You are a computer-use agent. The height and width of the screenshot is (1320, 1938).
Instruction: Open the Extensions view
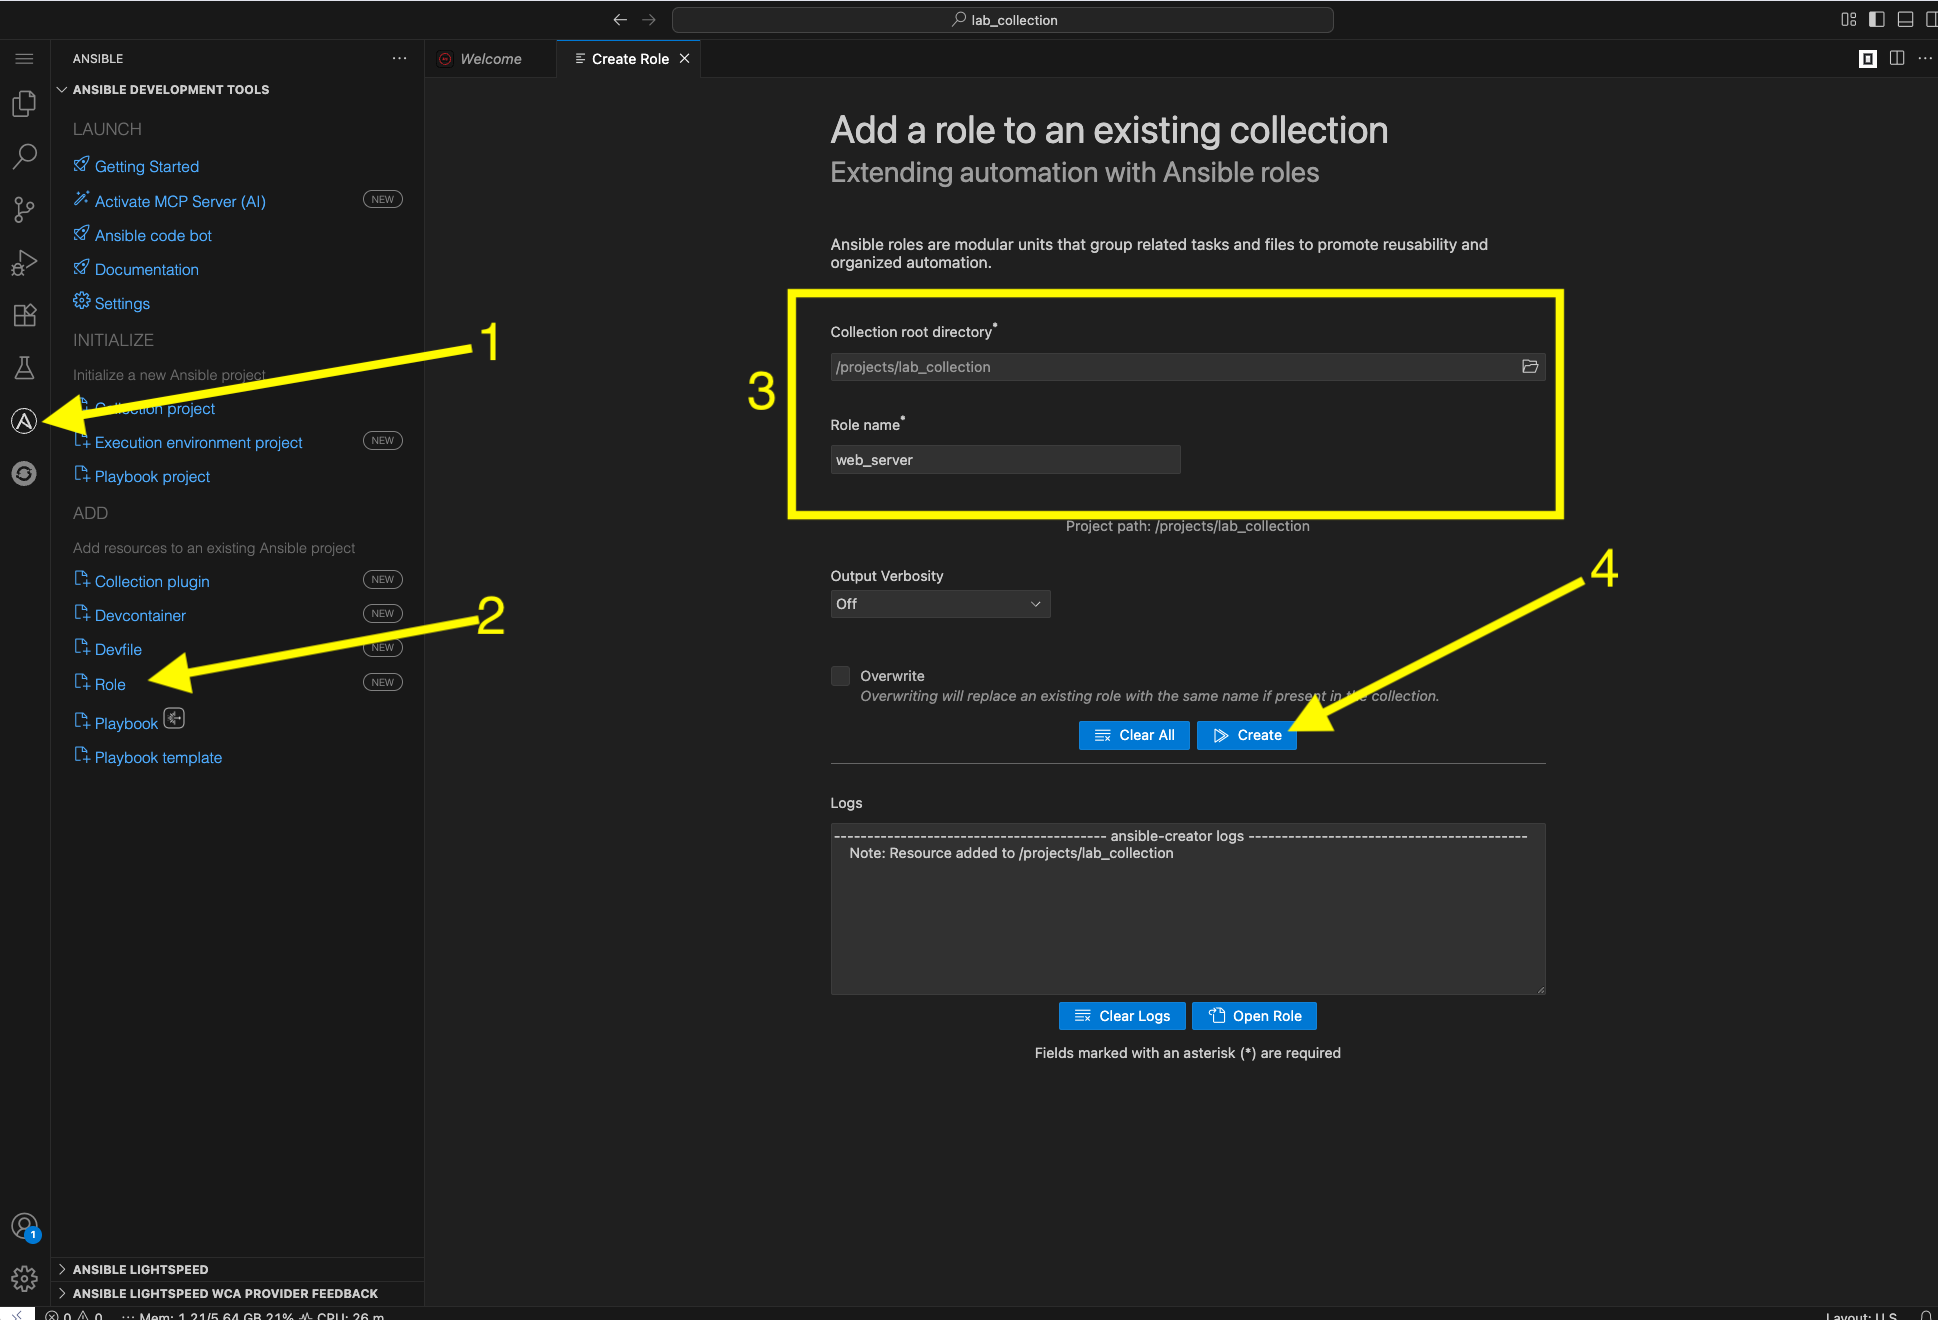pyautogui.click(x=24, y=315)
